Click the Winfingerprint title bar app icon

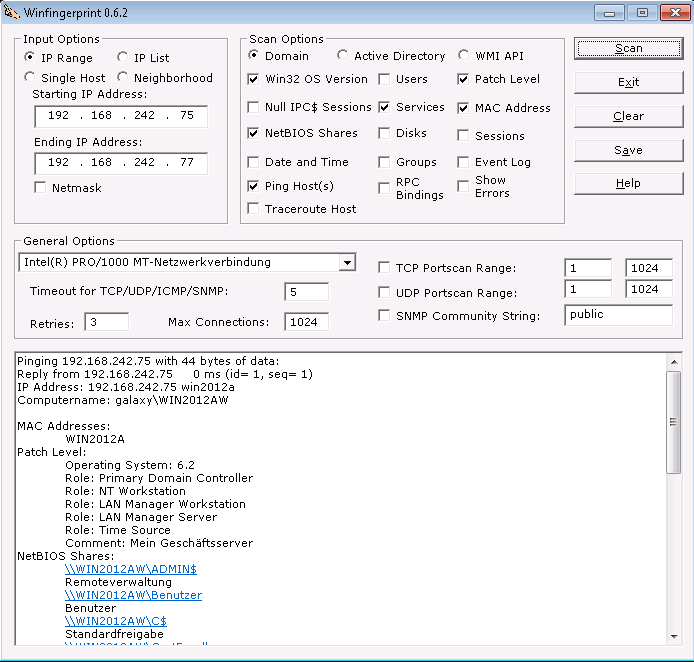click(x=13, y=12)
